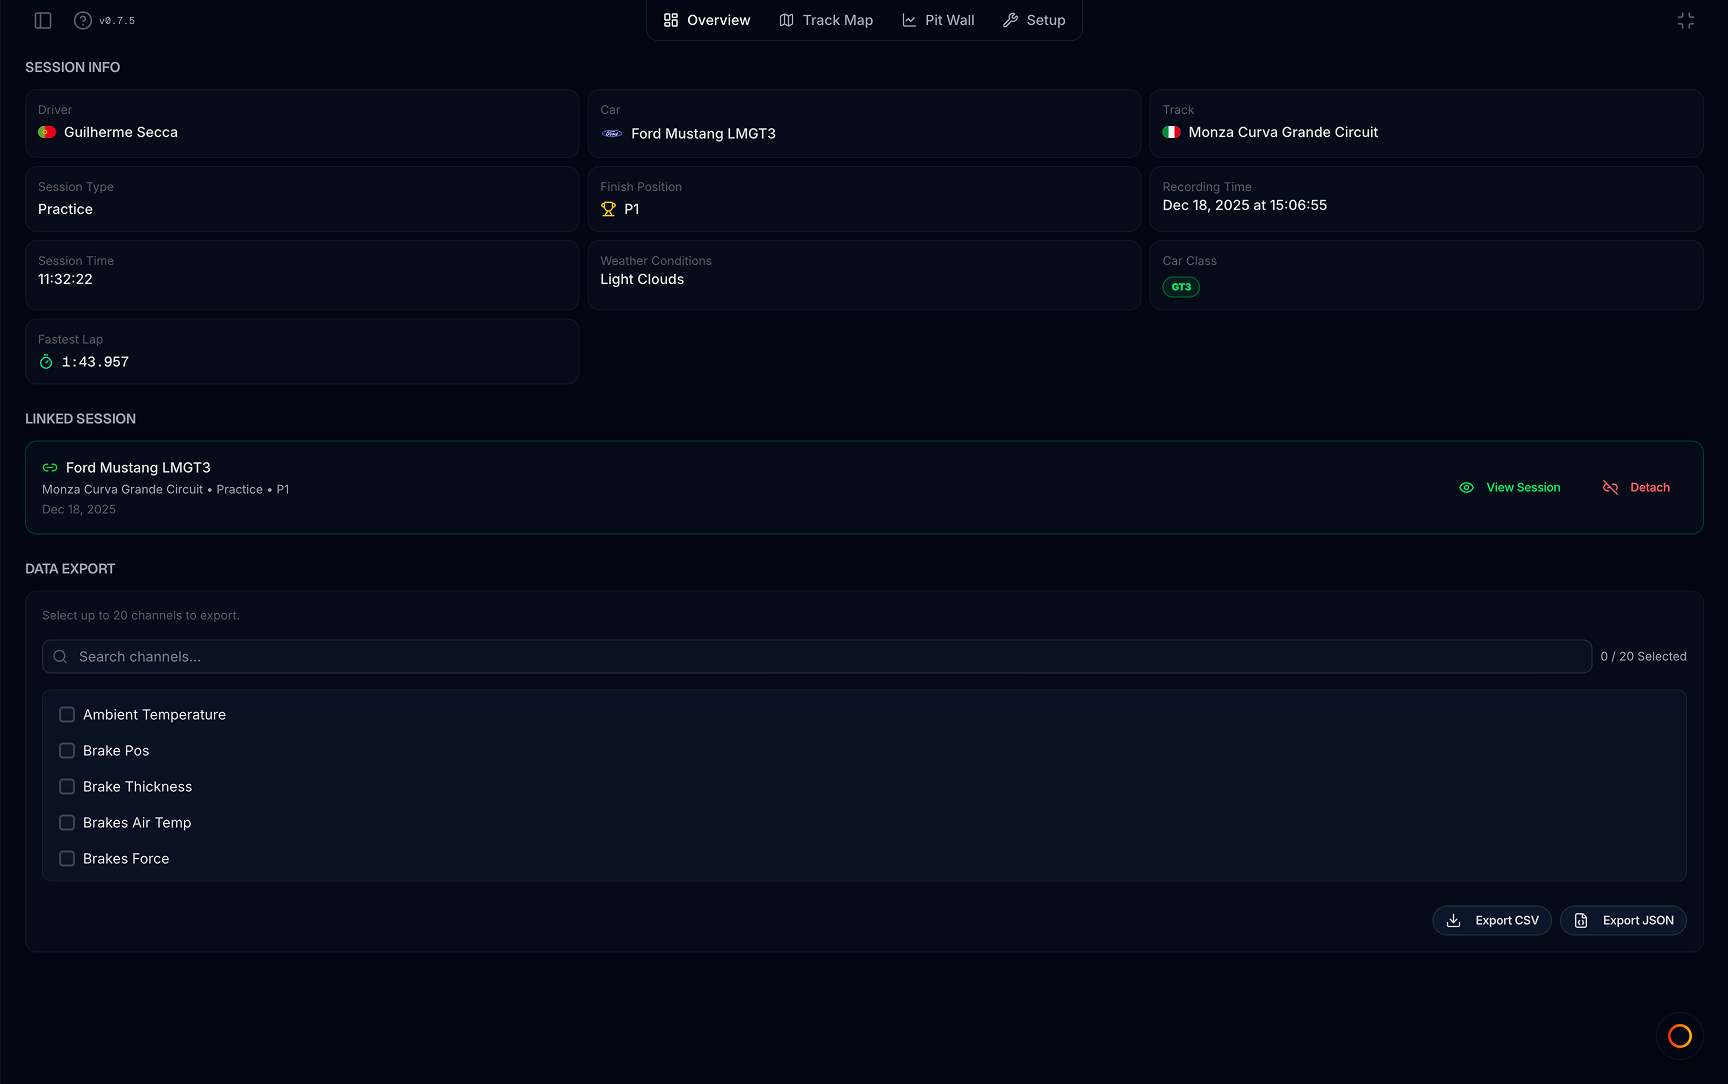Open the Setup tab
The height and width of the screenshot is (1084, 1728).
pyautogui.click(x=1034, y=20)
